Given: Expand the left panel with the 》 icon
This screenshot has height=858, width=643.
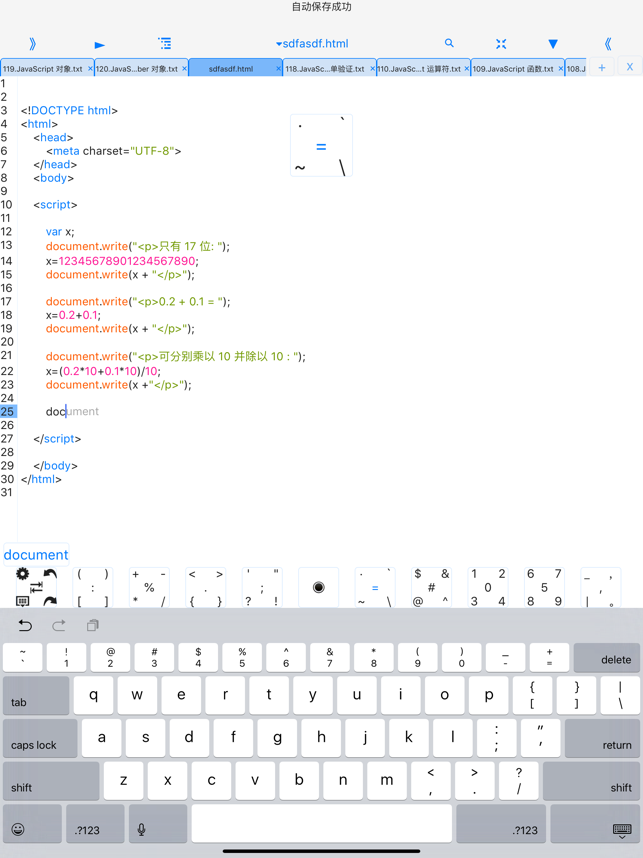Looking at the screenshot, I should click(x=33, y=44).
